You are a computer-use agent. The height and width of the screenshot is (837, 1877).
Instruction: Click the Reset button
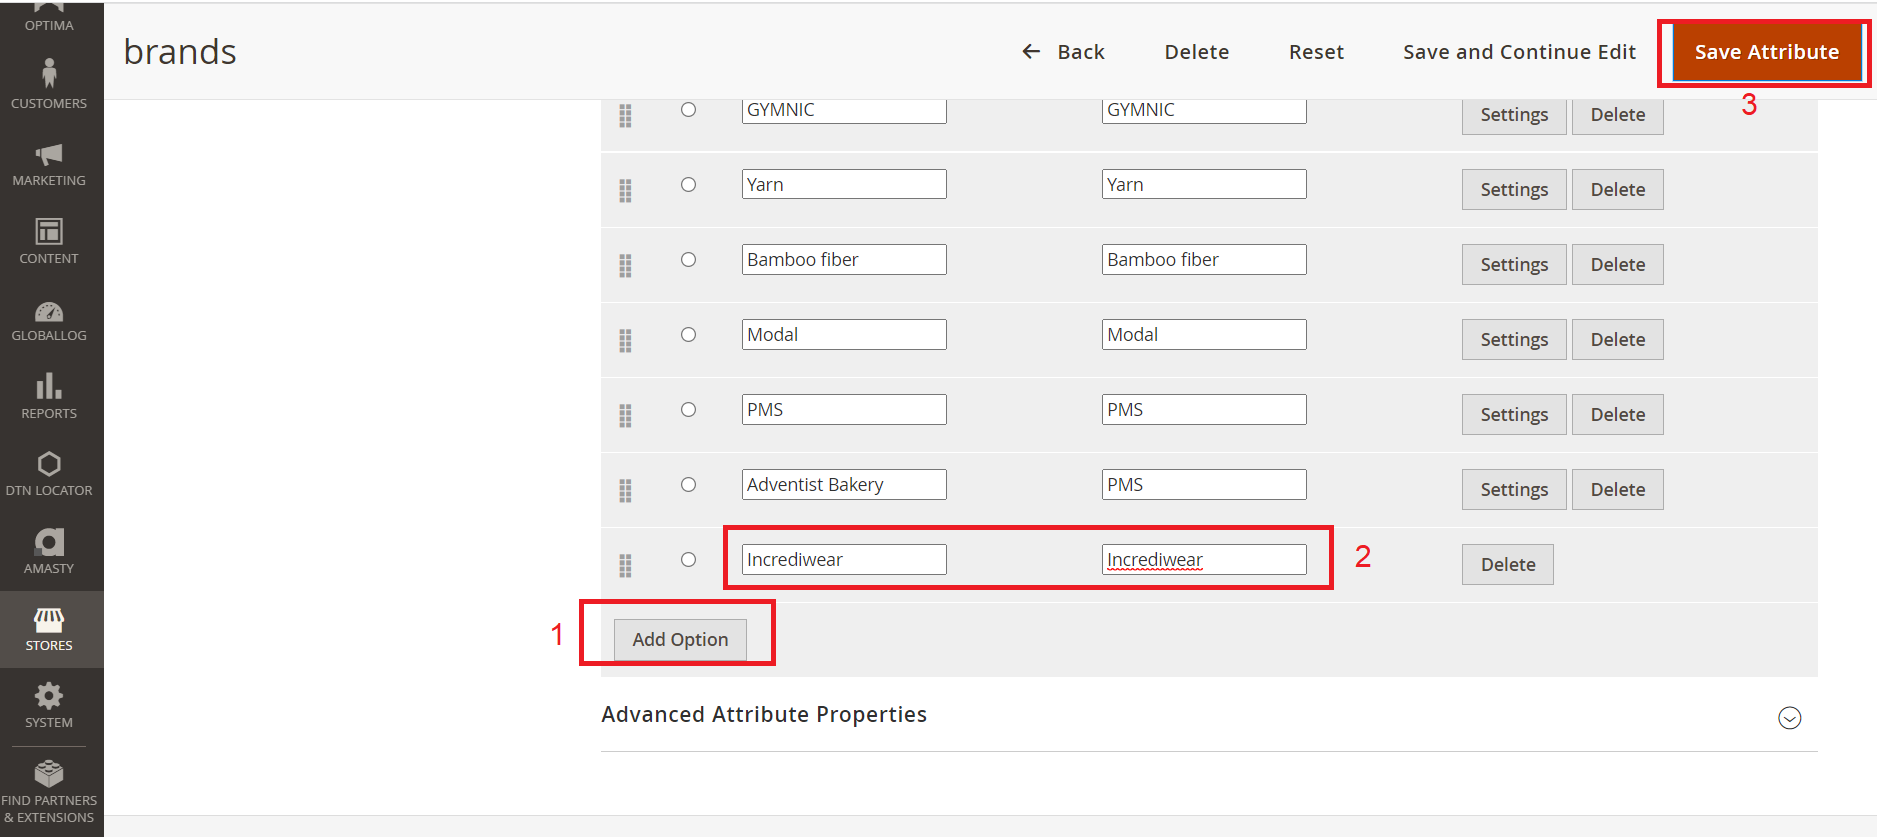[1316, 52]
